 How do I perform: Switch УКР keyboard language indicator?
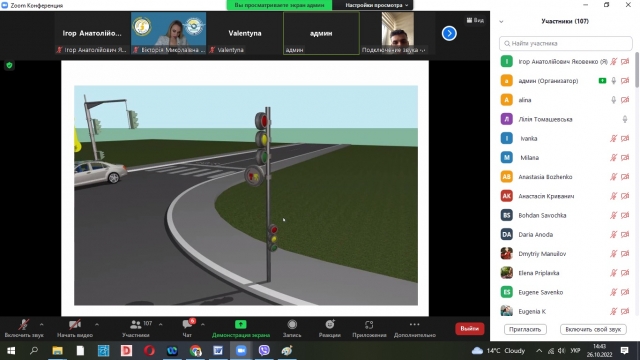(x=575, y=351)
